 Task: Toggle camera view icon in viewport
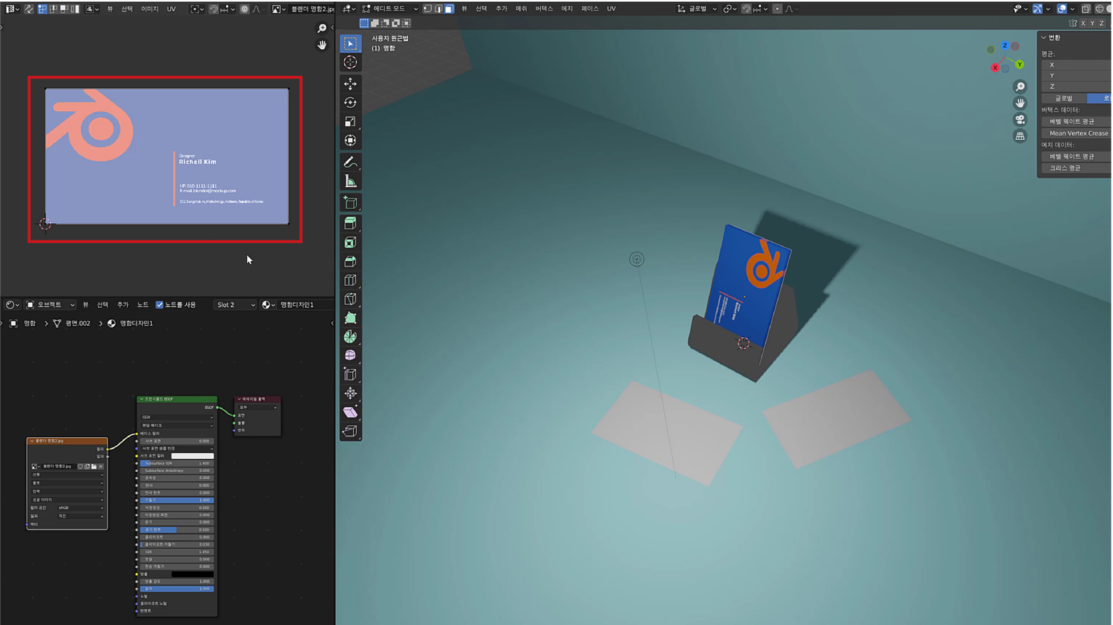point(1020,119)
